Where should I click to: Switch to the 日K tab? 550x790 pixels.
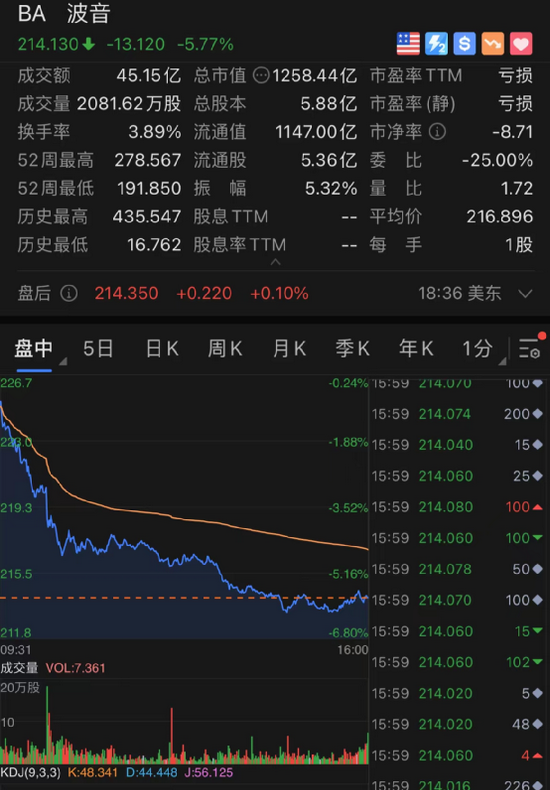(162, 349)
